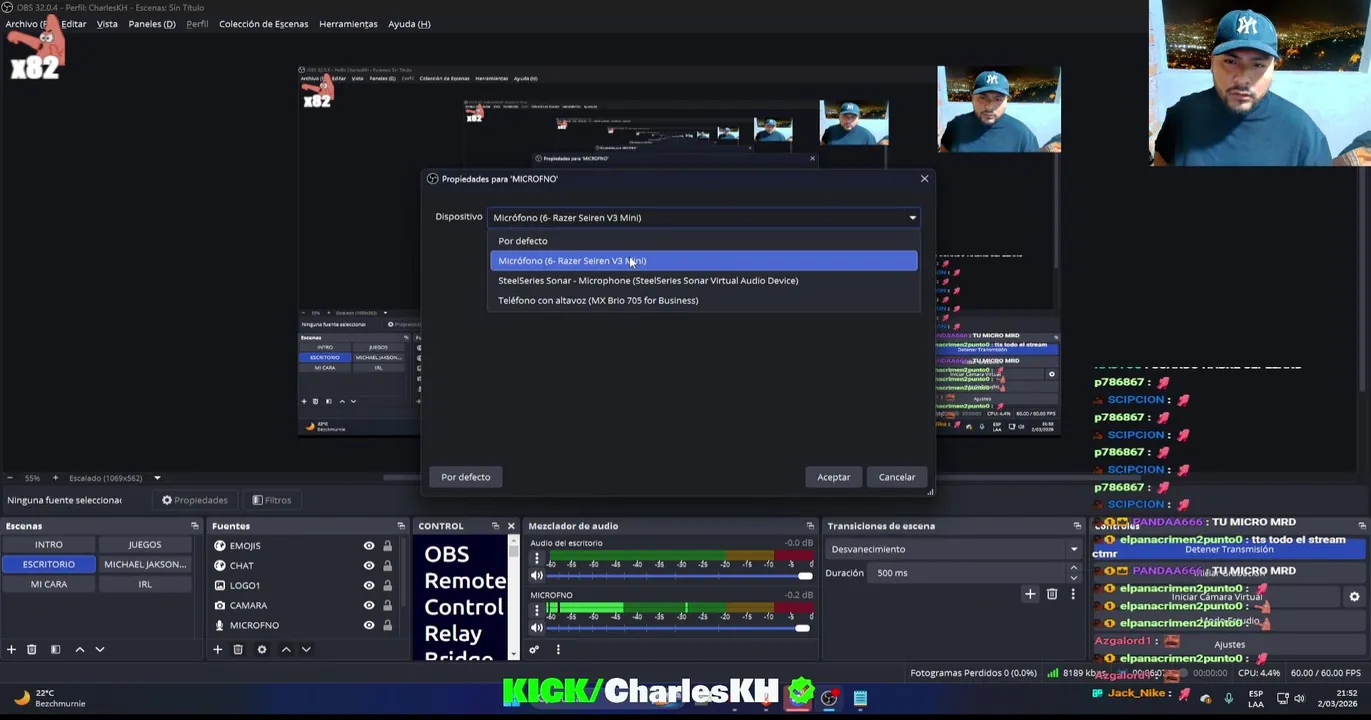Add a new scene with the plus icon in Escenas

tap(11, 649)
